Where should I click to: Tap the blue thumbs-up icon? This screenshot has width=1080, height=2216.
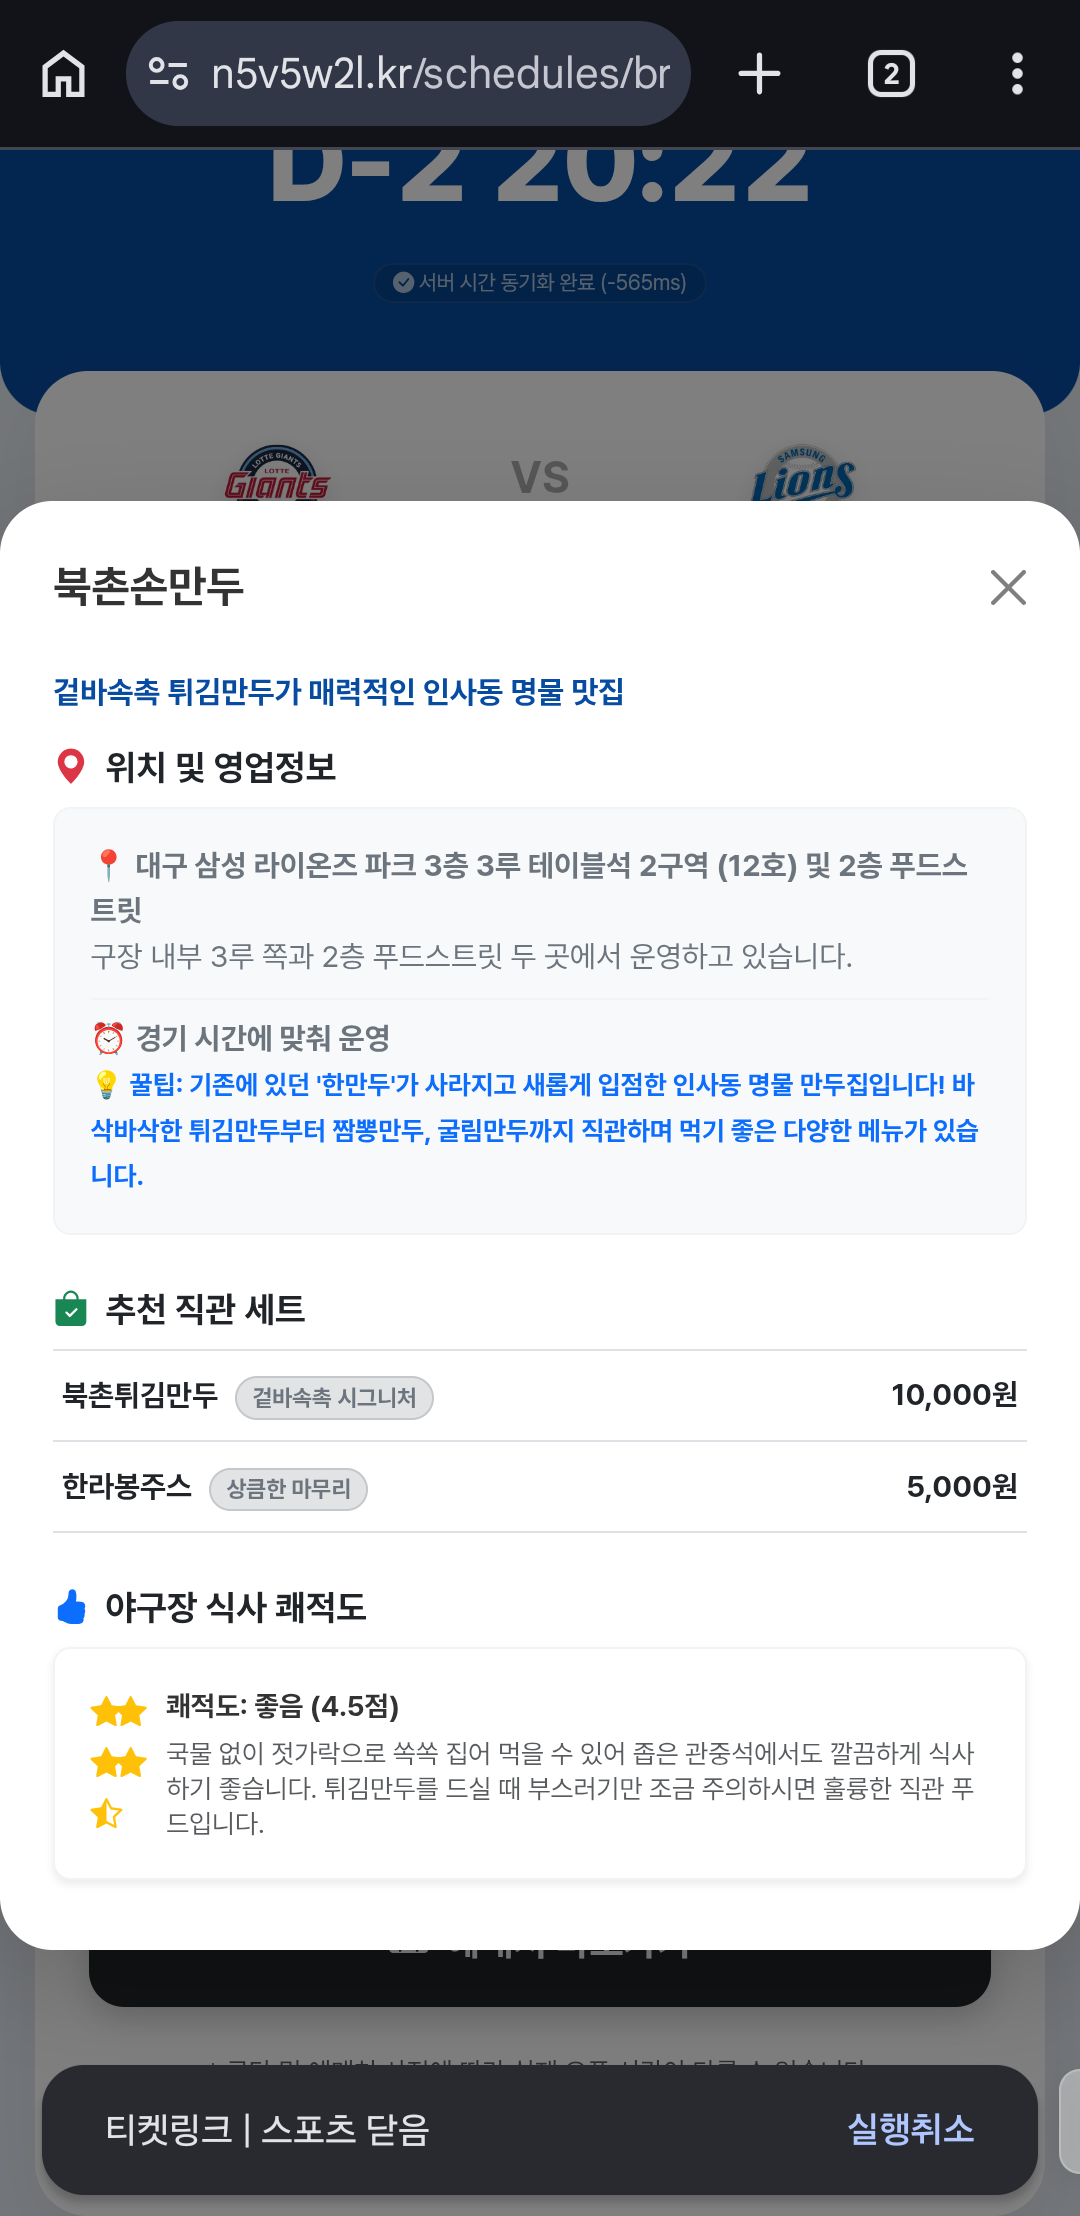coord(72,1607)
